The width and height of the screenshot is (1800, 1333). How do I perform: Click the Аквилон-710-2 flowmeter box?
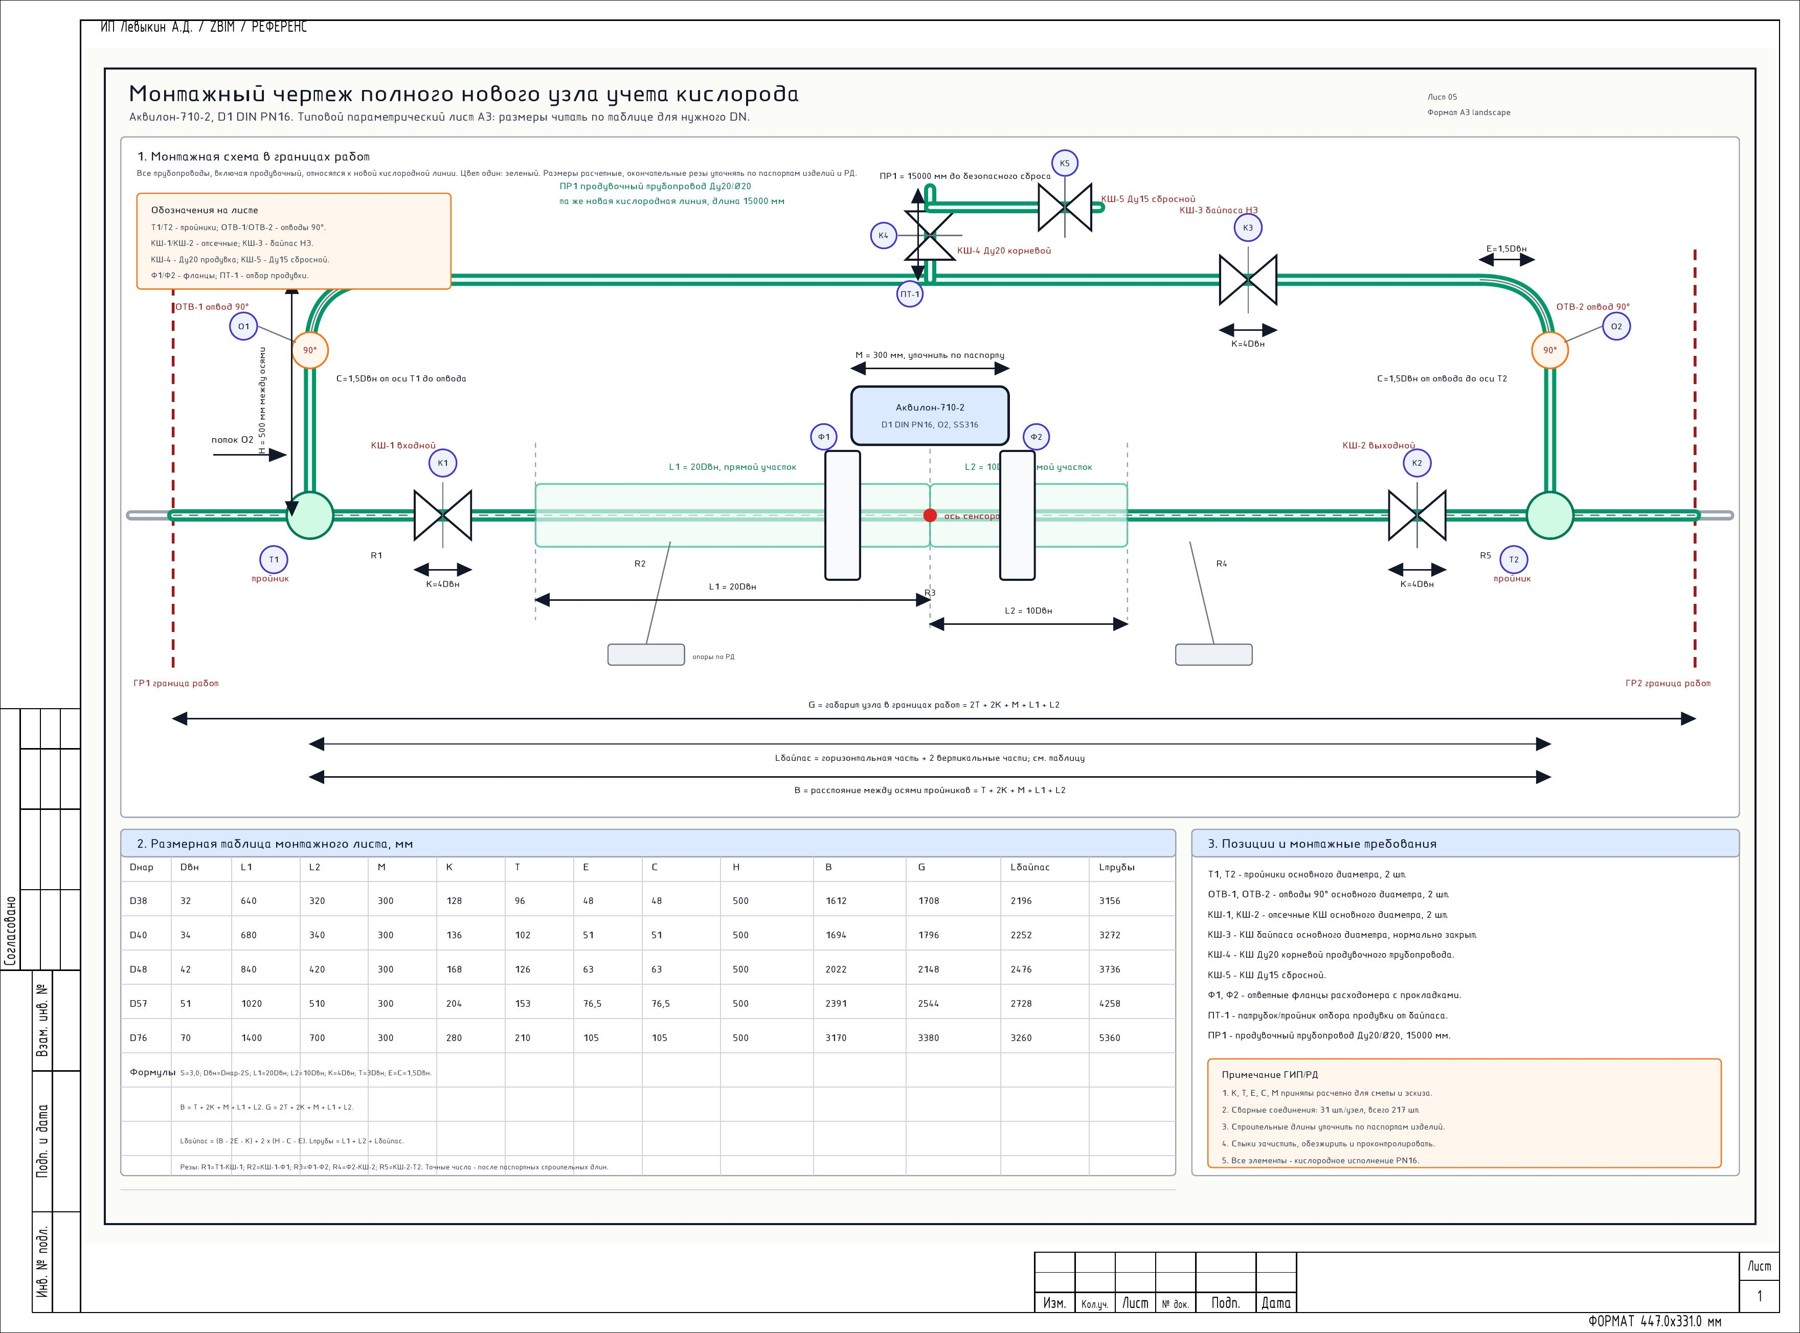tap(930, 415)
